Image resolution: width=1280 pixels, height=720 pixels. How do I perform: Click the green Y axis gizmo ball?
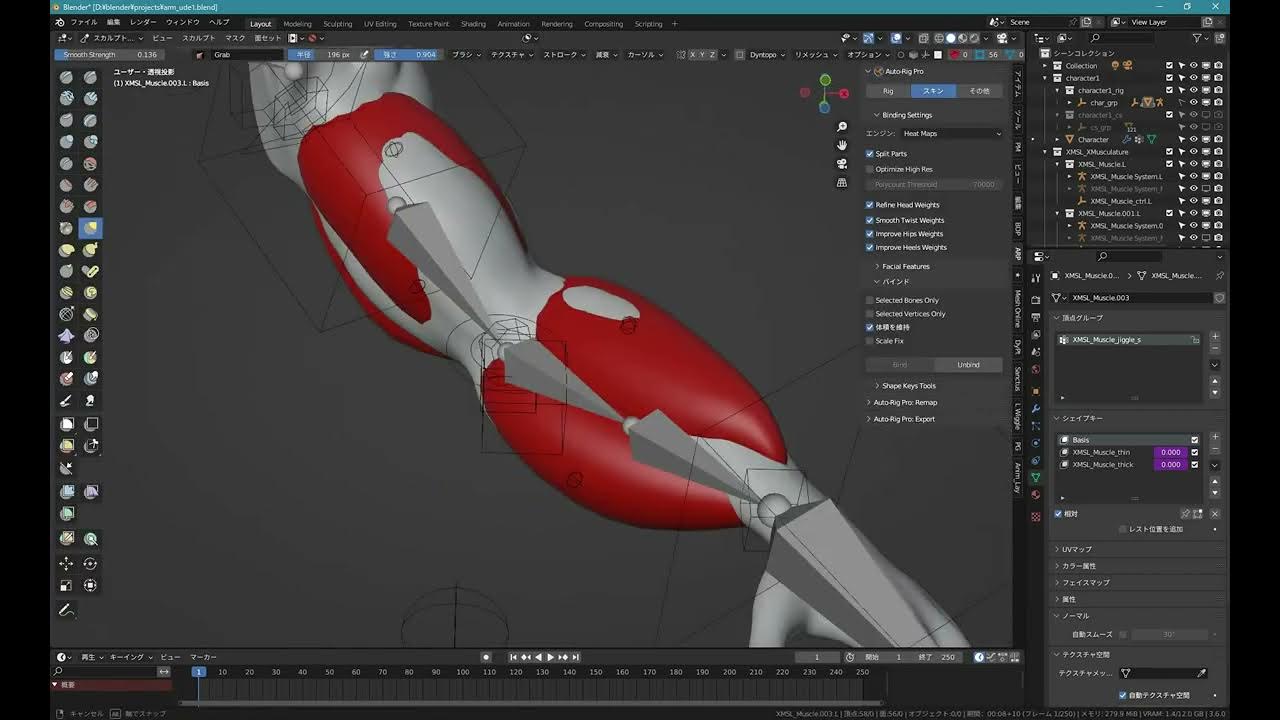tap(825, 80)
